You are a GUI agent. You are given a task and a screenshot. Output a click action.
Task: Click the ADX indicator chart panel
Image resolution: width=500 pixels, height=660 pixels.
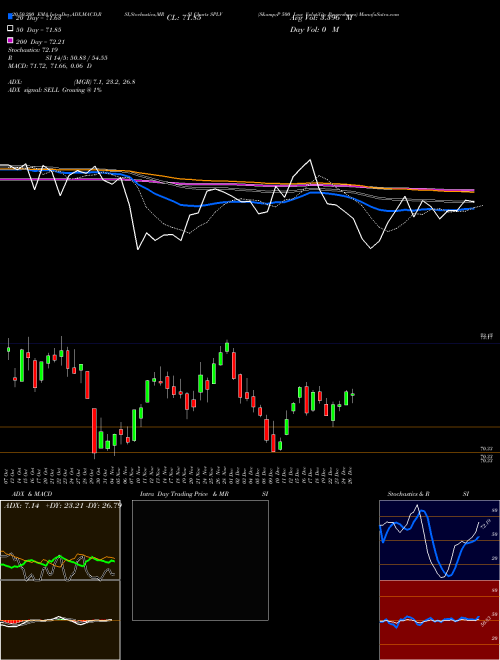pos(60,540)
